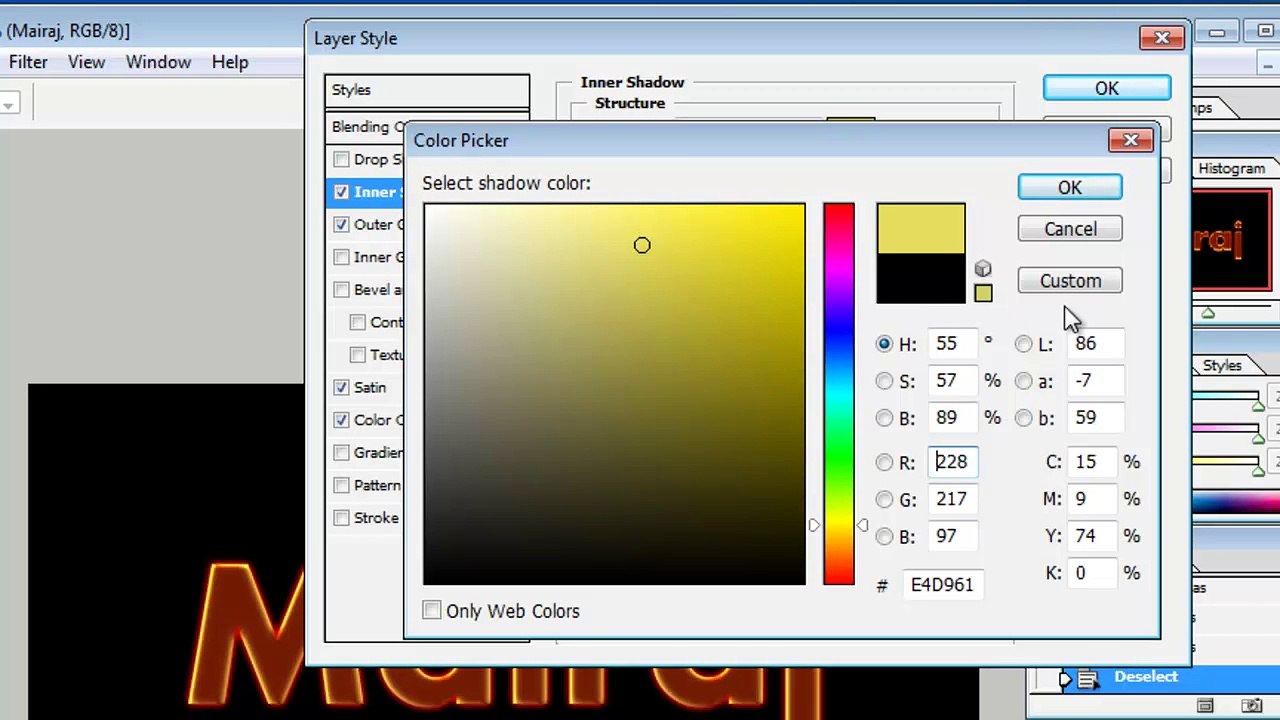Uncheck the Color Overlay checkbox

pyautogui.click(x=342, y=420)
